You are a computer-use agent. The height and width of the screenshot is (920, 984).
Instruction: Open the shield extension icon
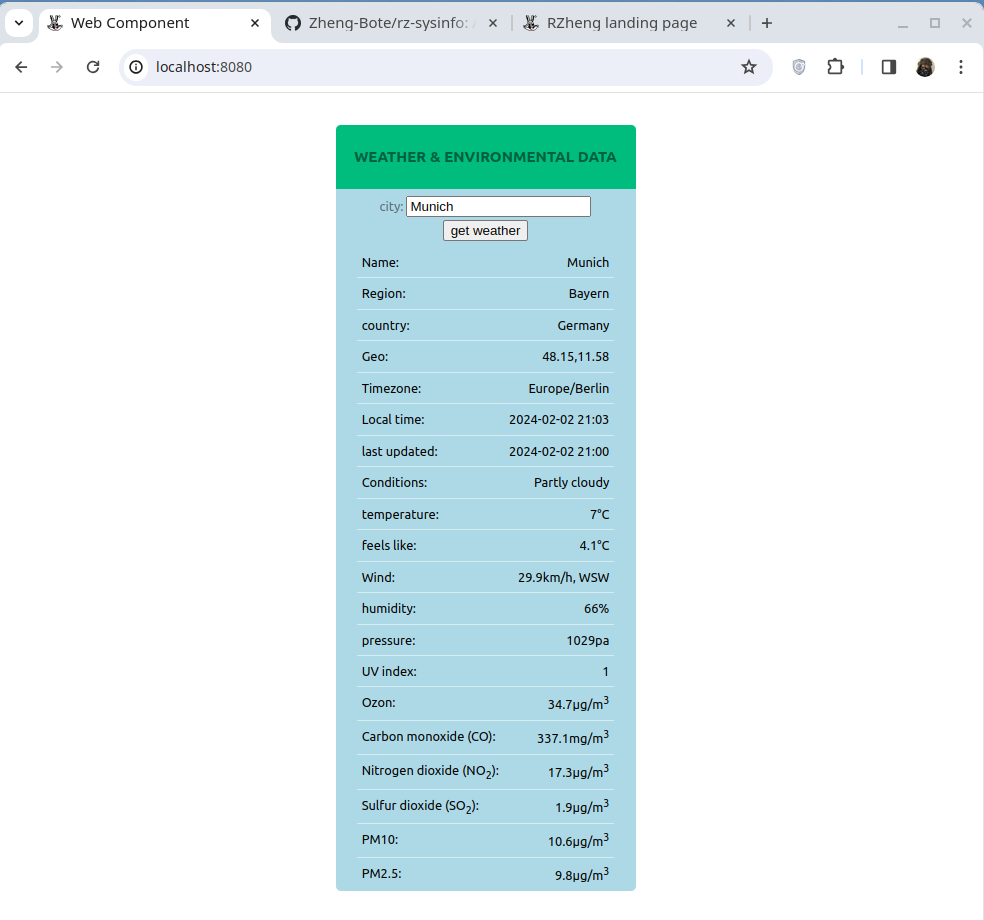coord(799,67)
